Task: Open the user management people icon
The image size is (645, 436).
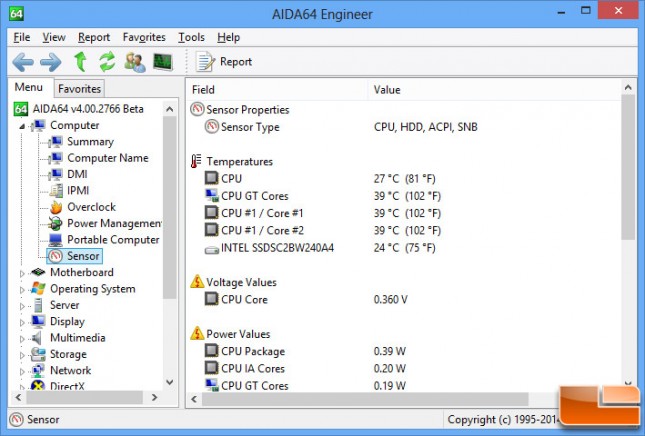Action: (135, 62)
